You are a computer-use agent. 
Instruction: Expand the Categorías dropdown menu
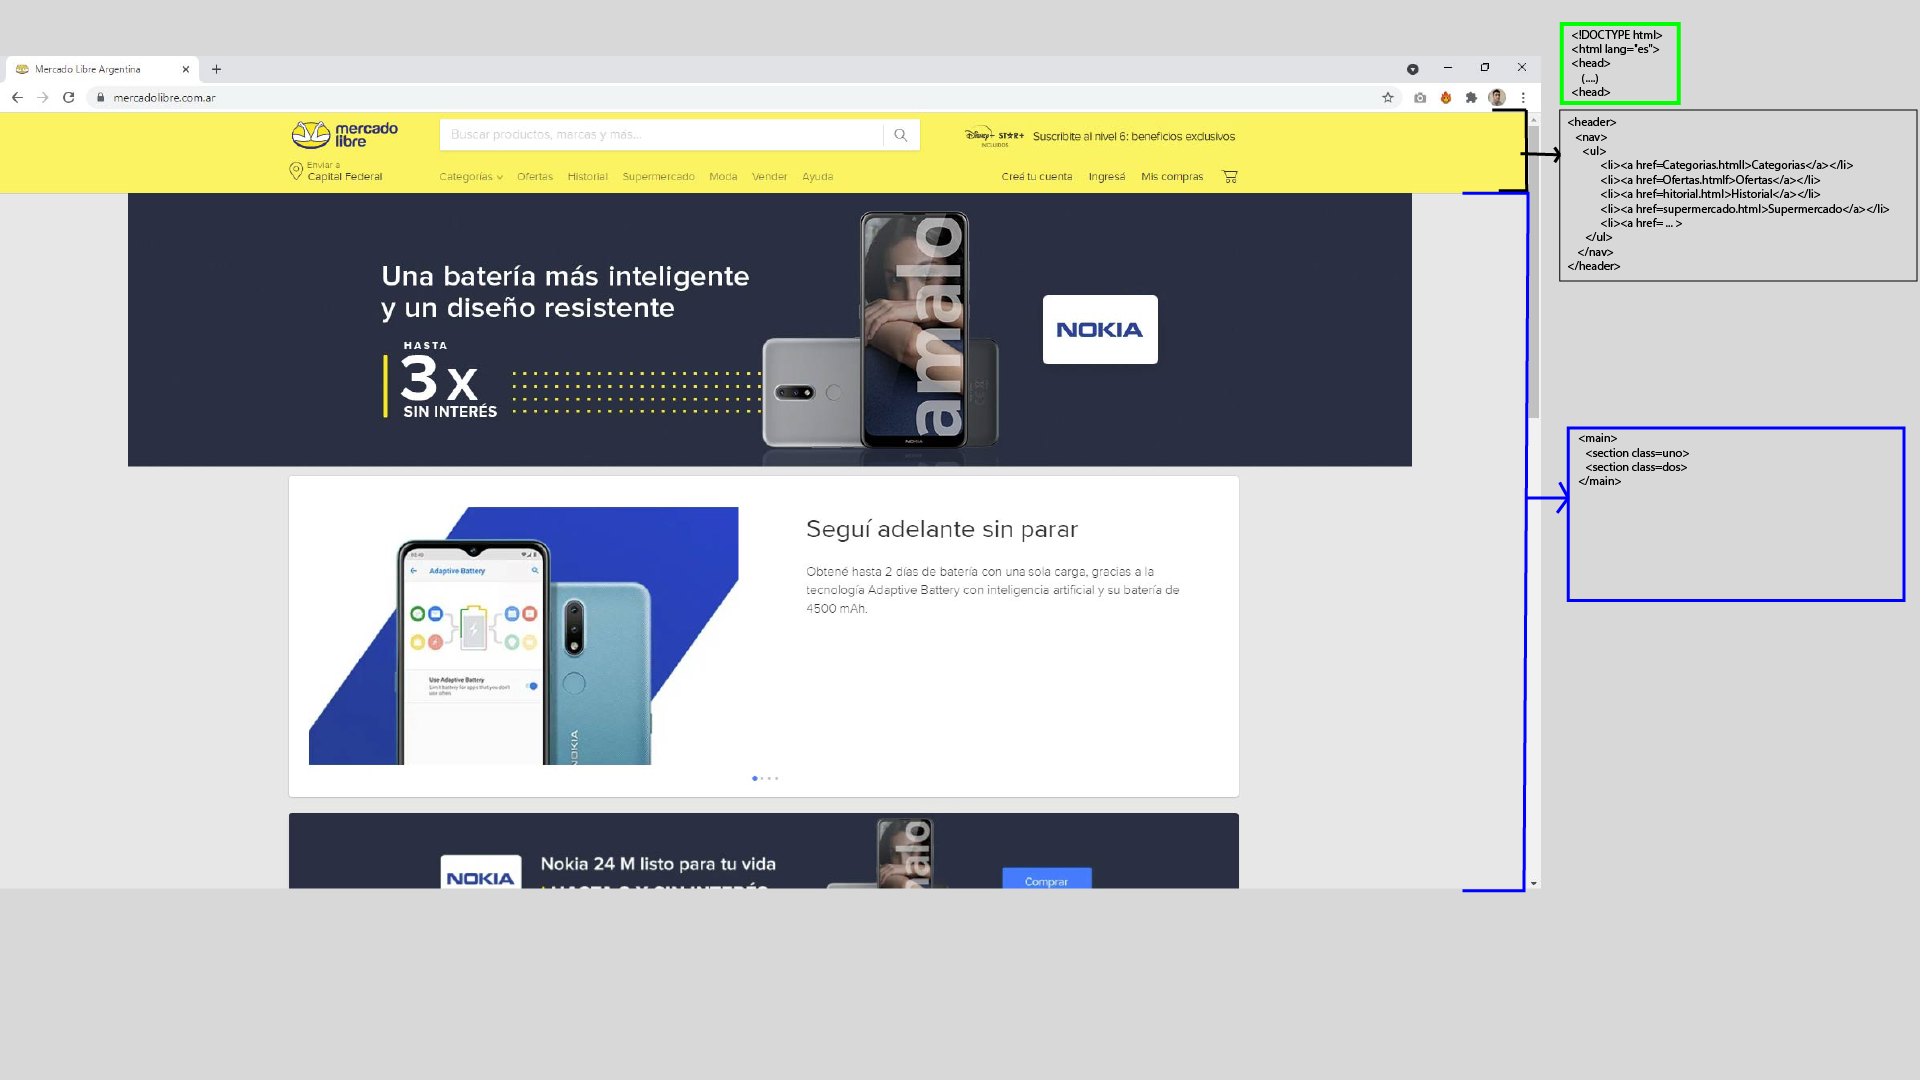tap(470, 176)
